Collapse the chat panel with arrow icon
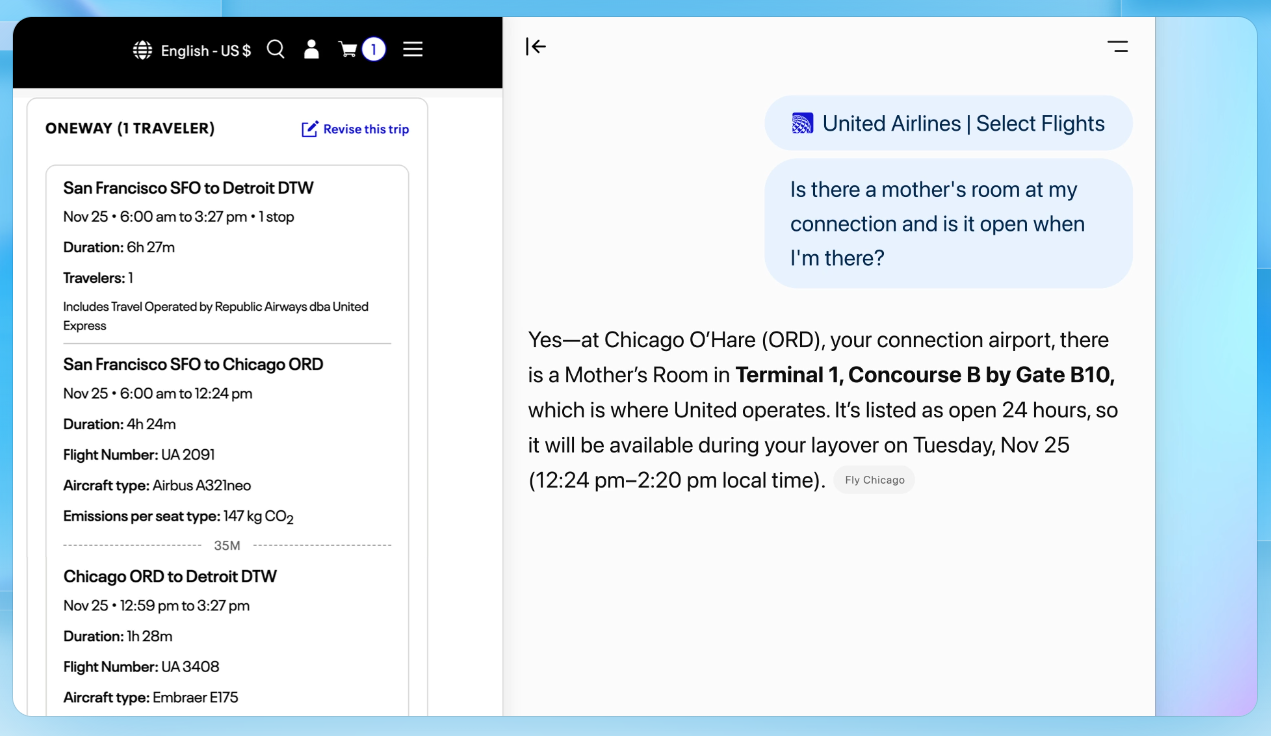Viewport: 1271px width, 736px height. point(536,46)
